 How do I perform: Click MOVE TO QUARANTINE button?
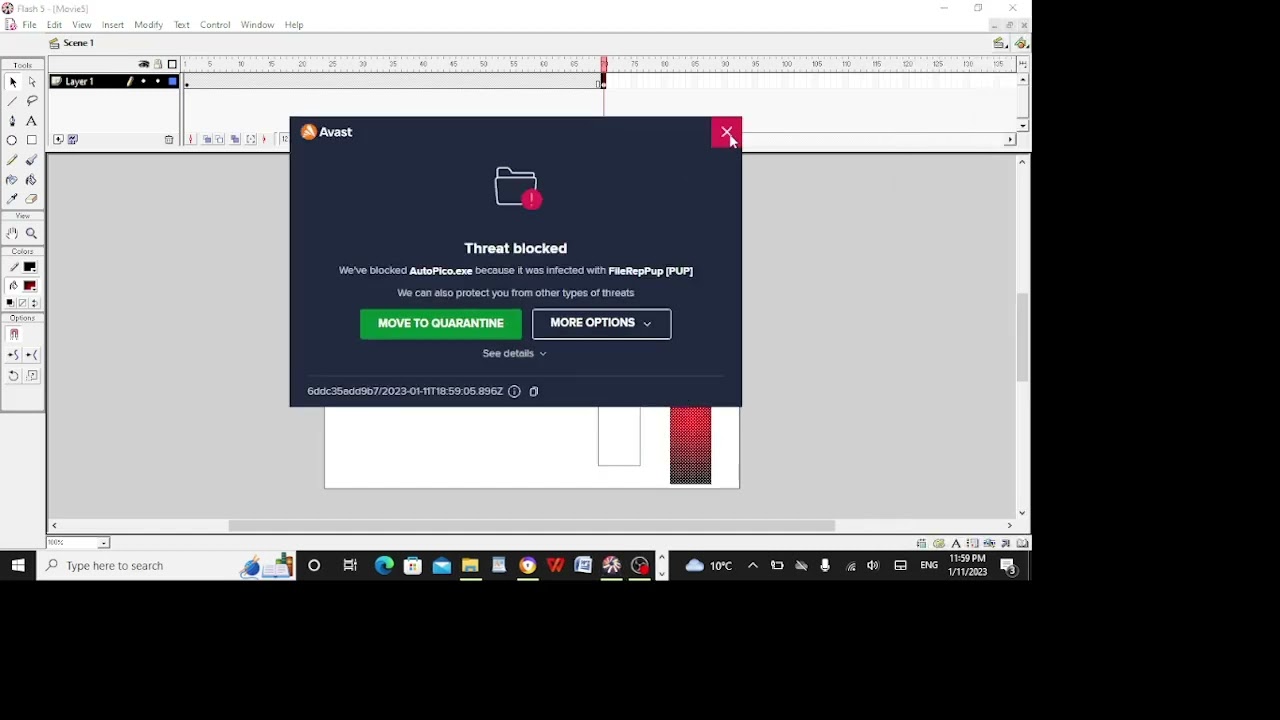point(440,323)
